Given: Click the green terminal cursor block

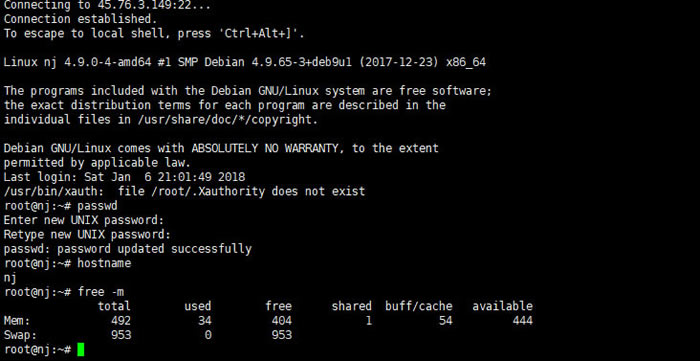Looking at the screenshot, I should point(80,349).
